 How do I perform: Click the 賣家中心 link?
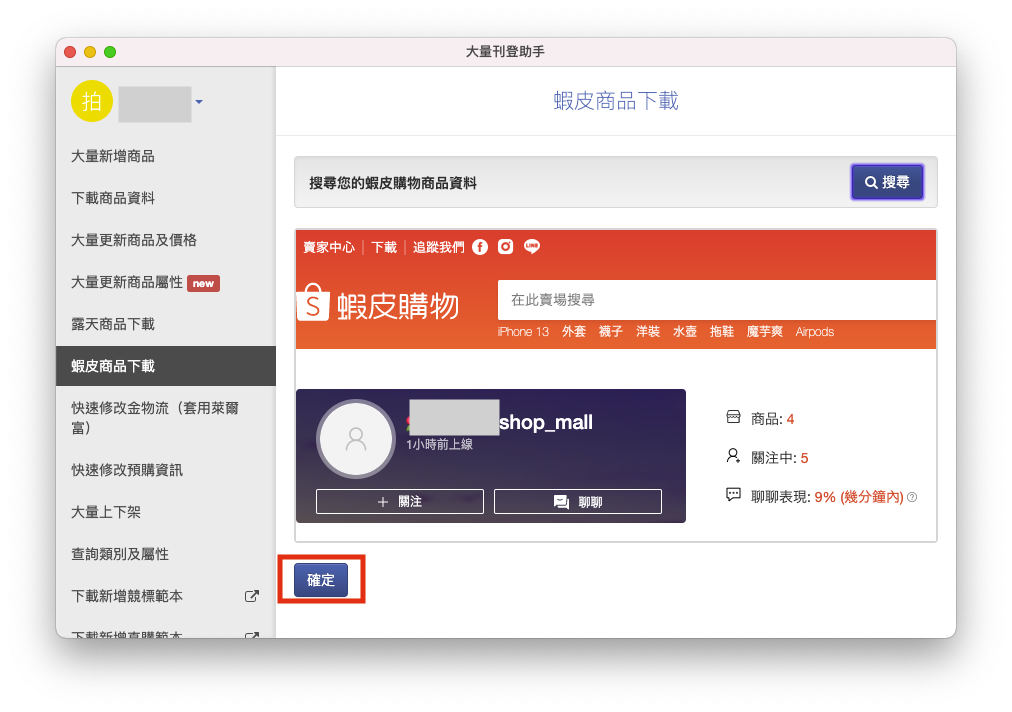pos(329,247)
